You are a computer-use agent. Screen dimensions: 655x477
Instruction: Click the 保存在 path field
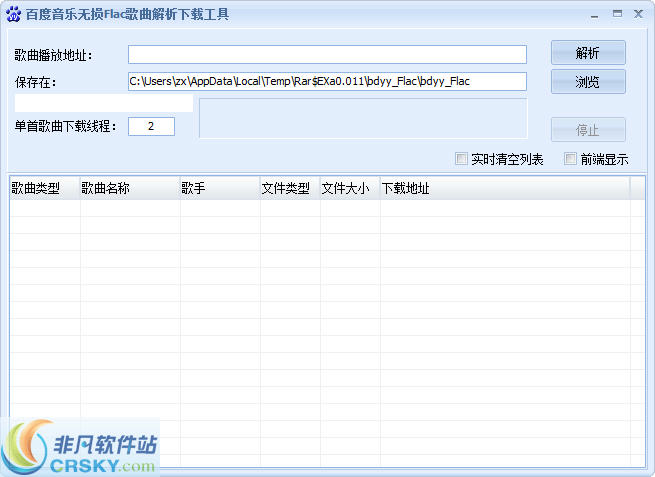click(327, 81)
